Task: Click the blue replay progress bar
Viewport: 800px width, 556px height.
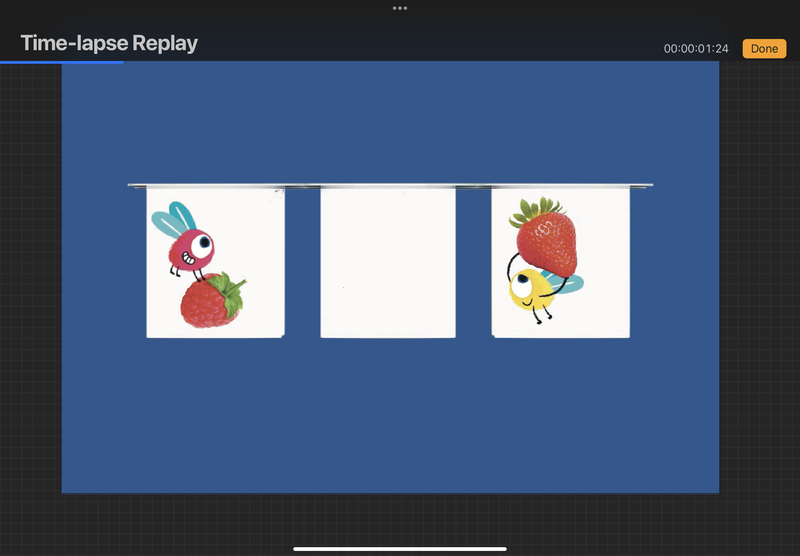Action: click(x=62, y=62)
